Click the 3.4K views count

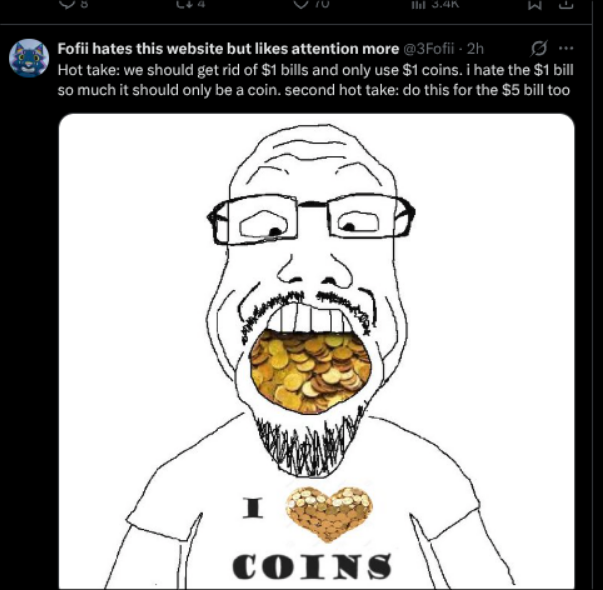(x=445, y=4)
